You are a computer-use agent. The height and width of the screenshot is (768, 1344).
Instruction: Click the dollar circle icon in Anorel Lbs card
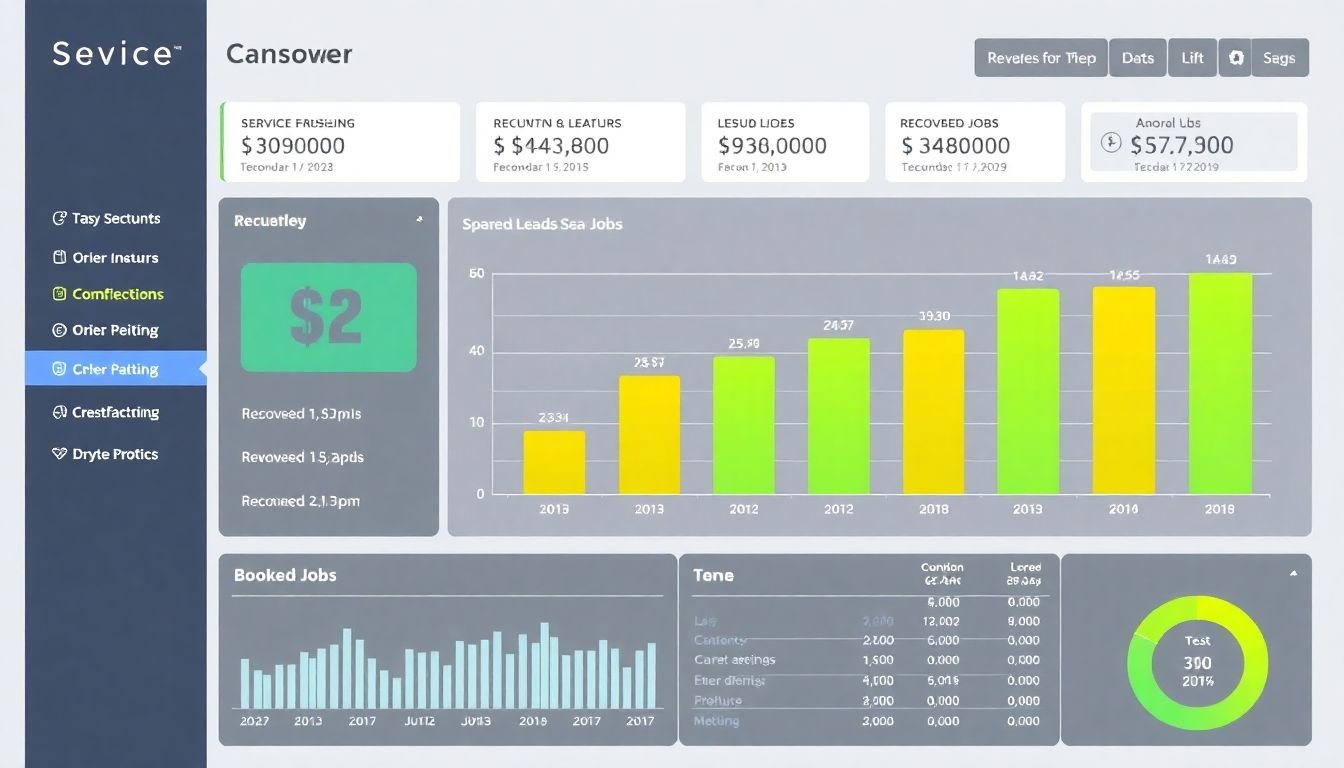pos(1111,143)
